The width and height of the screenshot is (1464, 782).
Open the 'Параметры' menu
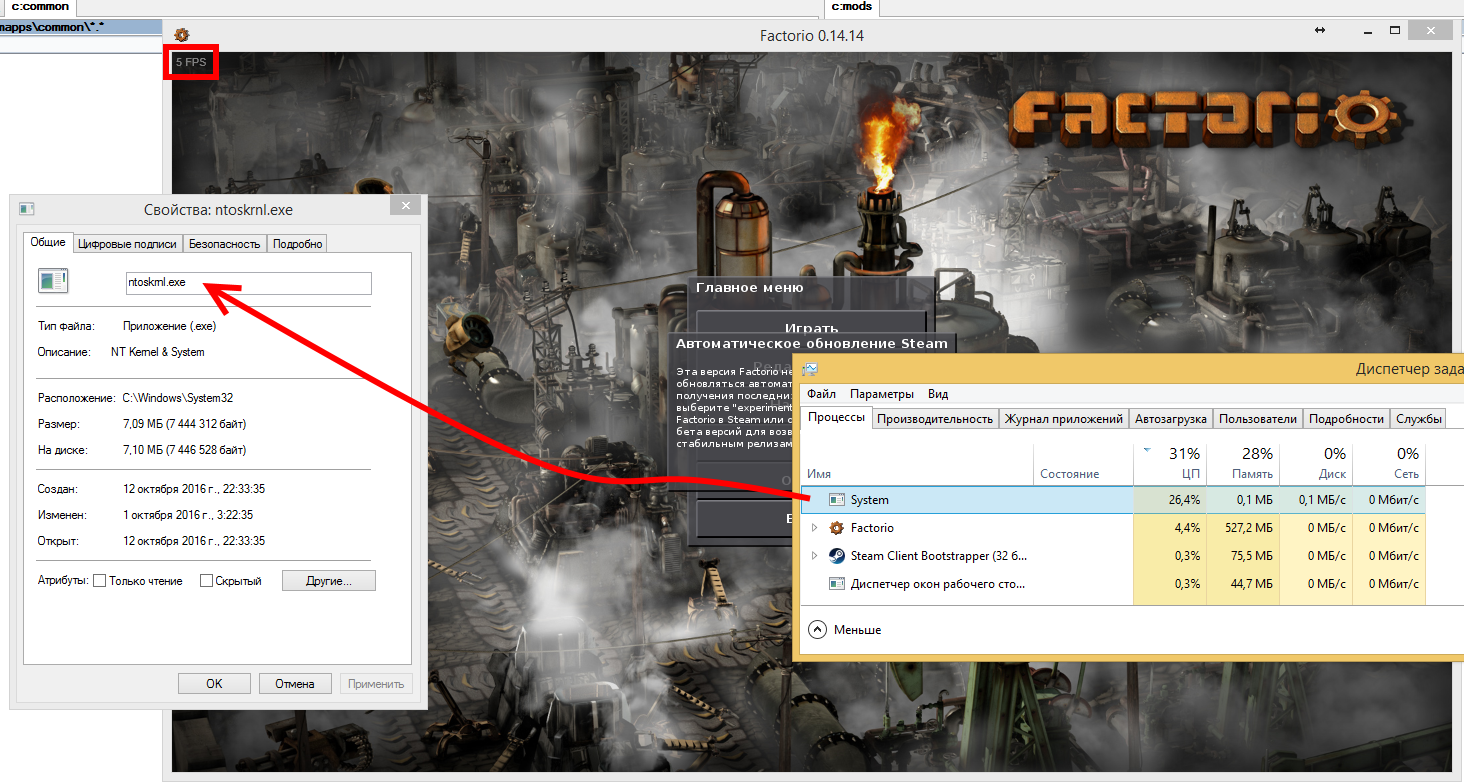[883, 394]
